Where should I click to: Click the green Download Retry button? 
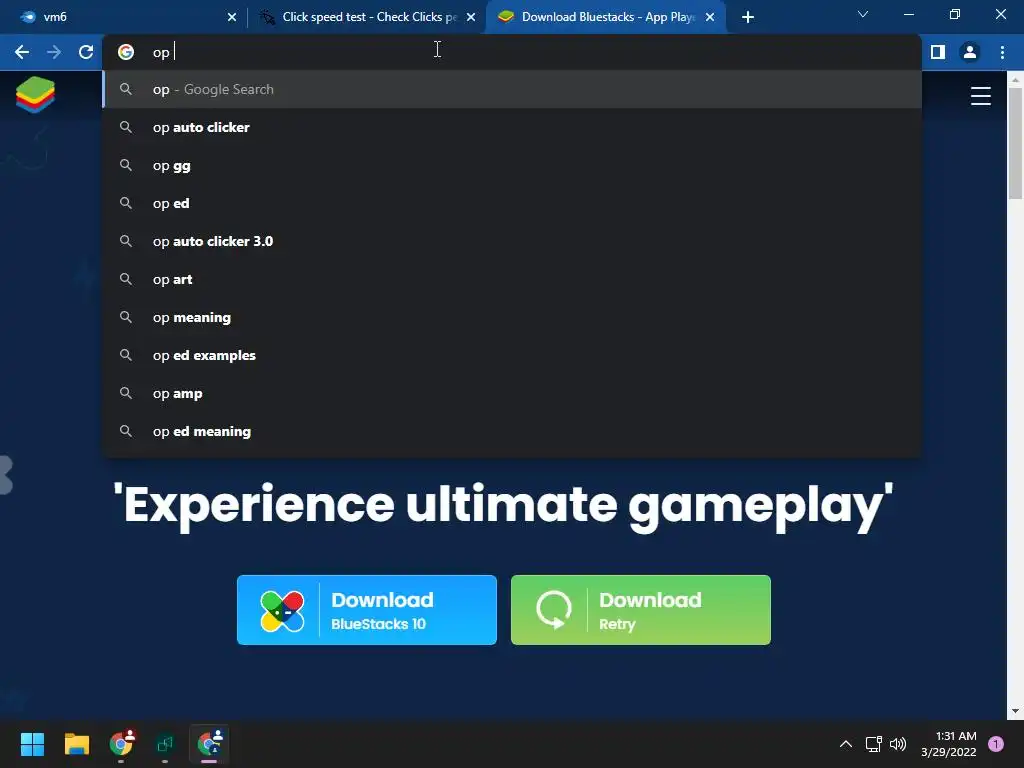pyautogui.click(x=641, y=610)
